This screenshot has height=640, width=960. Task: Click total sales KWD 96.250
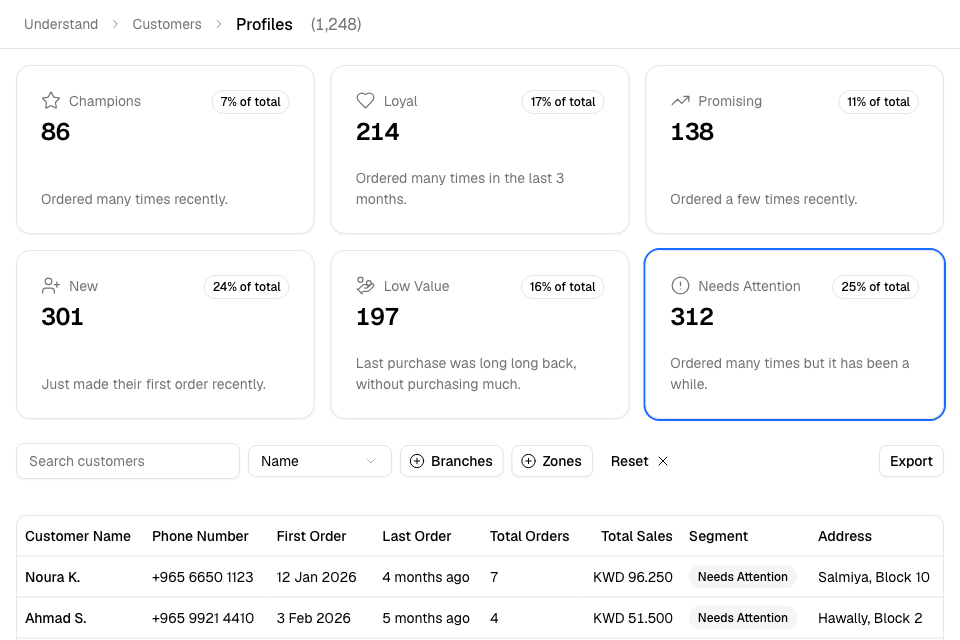(633, 577)
